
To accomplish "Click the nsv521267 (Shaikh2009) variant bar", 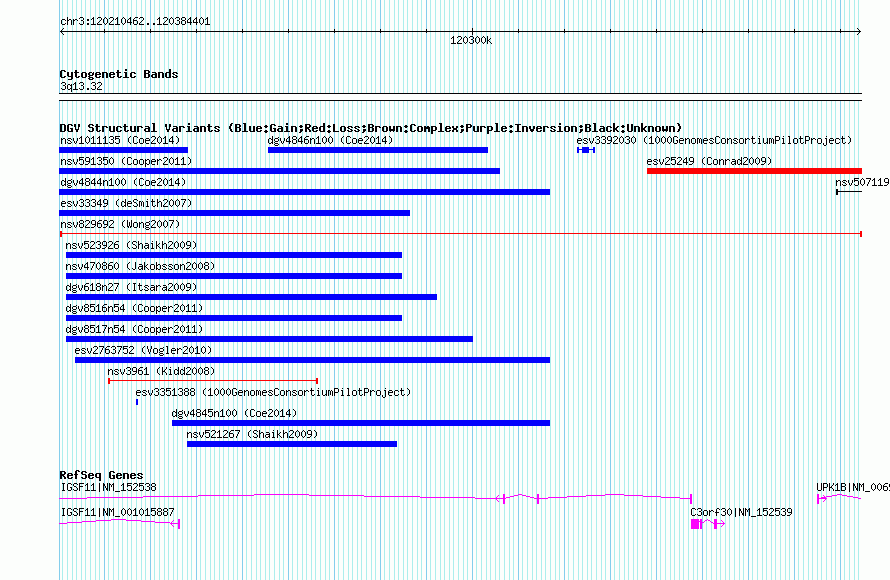I will [292, 444].
